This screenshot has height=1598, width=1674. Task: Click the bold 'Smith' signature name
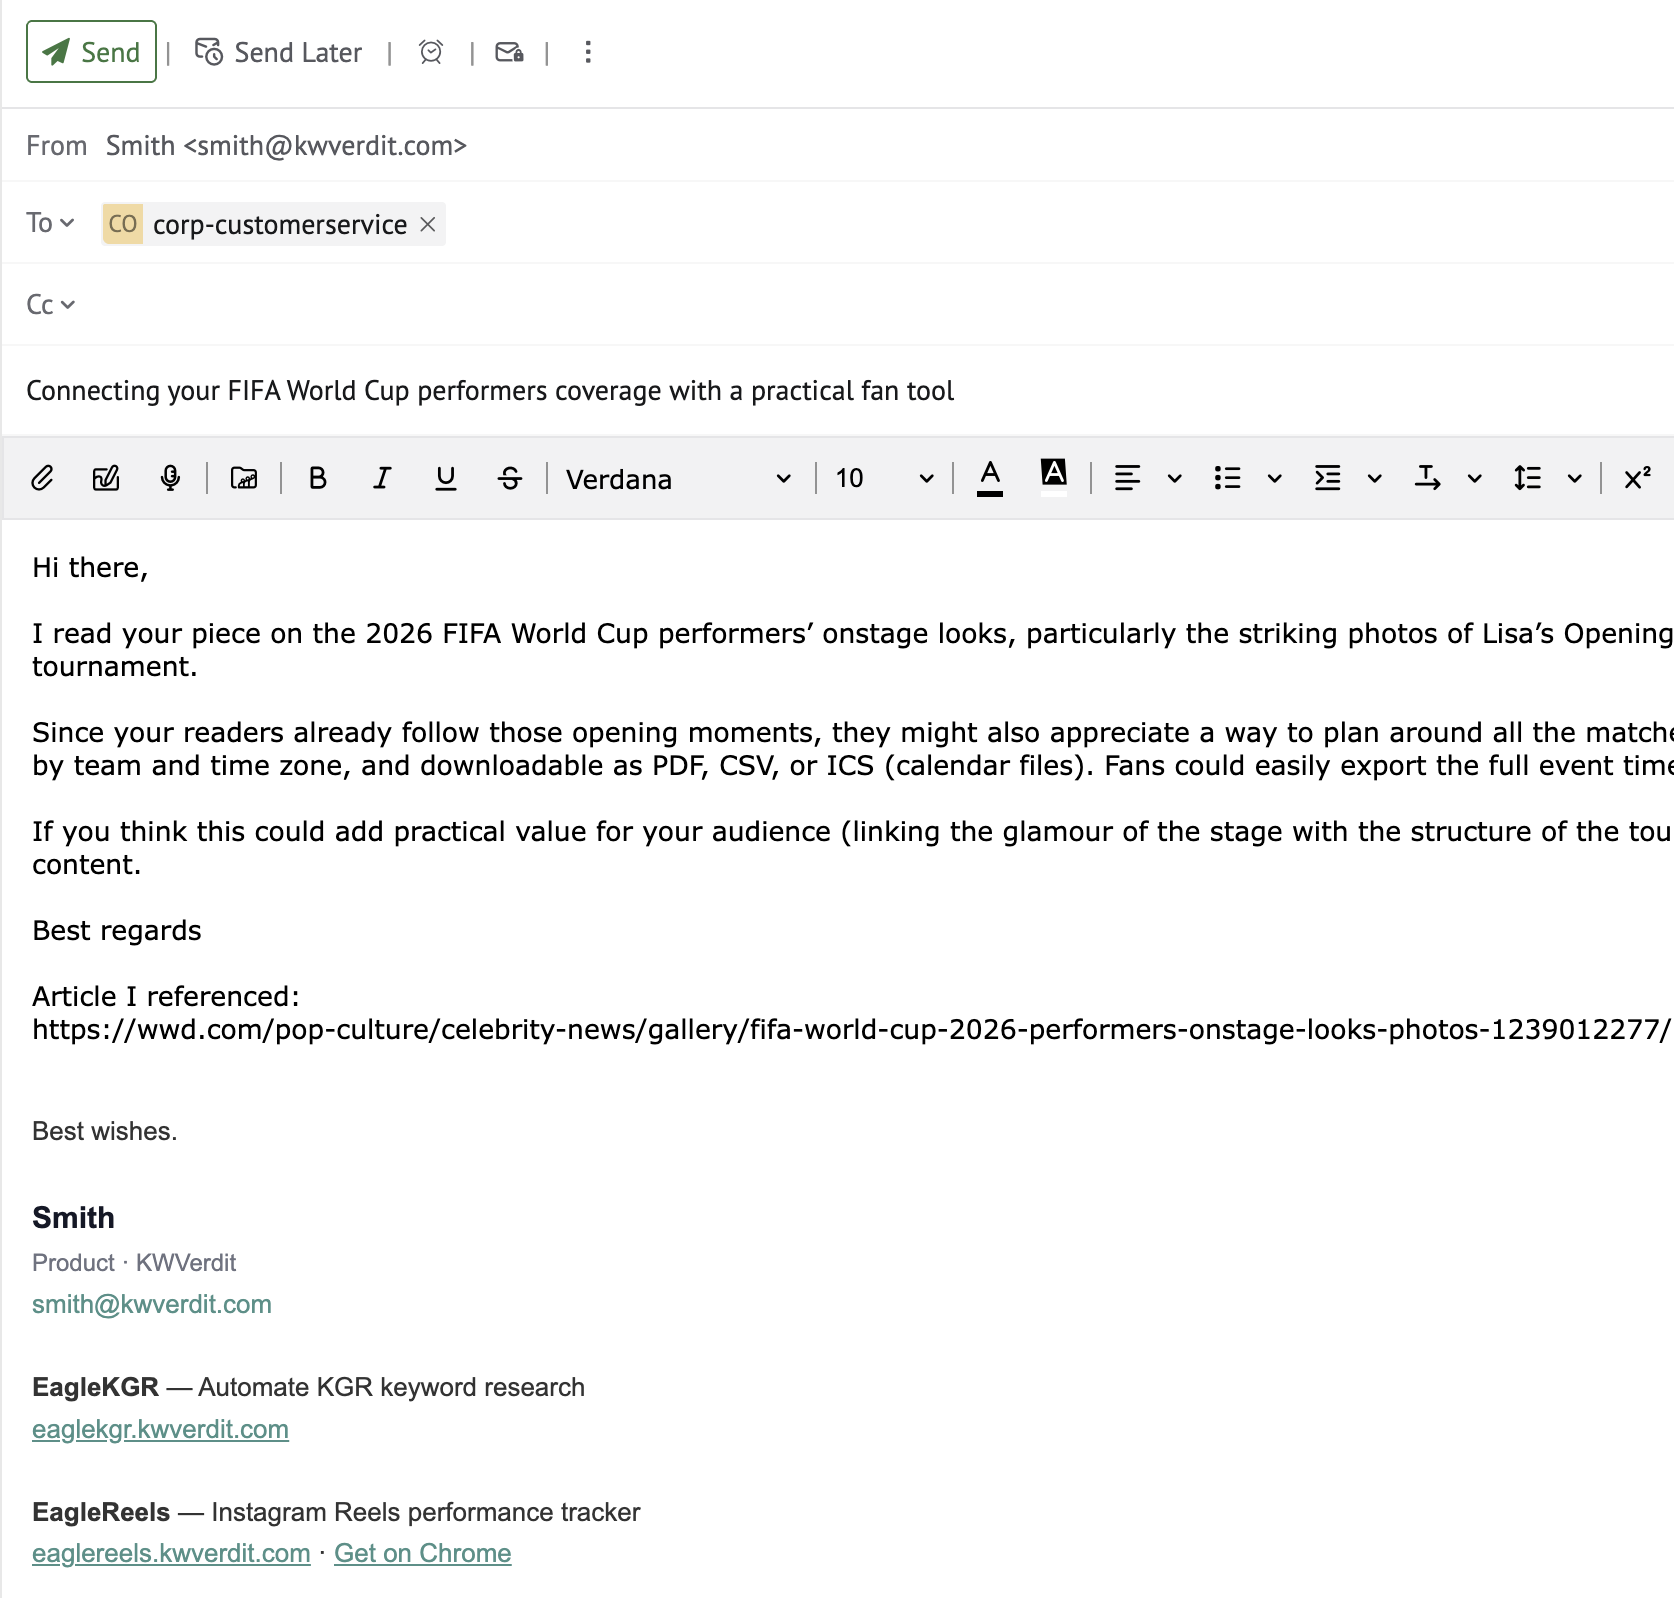coord(73,1217)
